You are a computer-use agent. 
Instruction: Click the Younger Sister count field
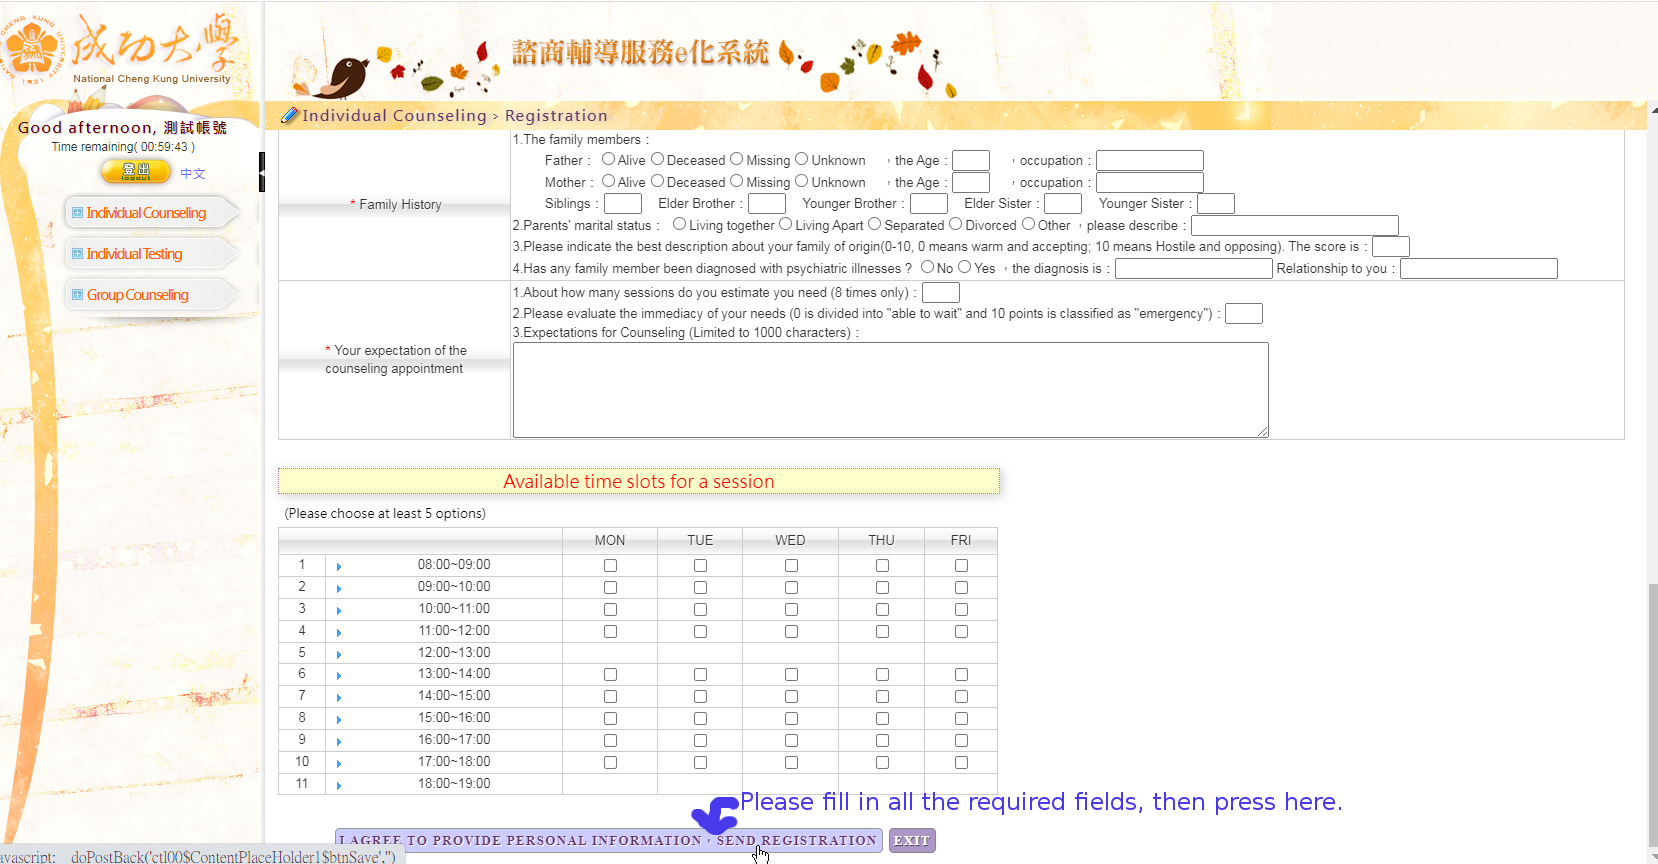coord(1216,204)
